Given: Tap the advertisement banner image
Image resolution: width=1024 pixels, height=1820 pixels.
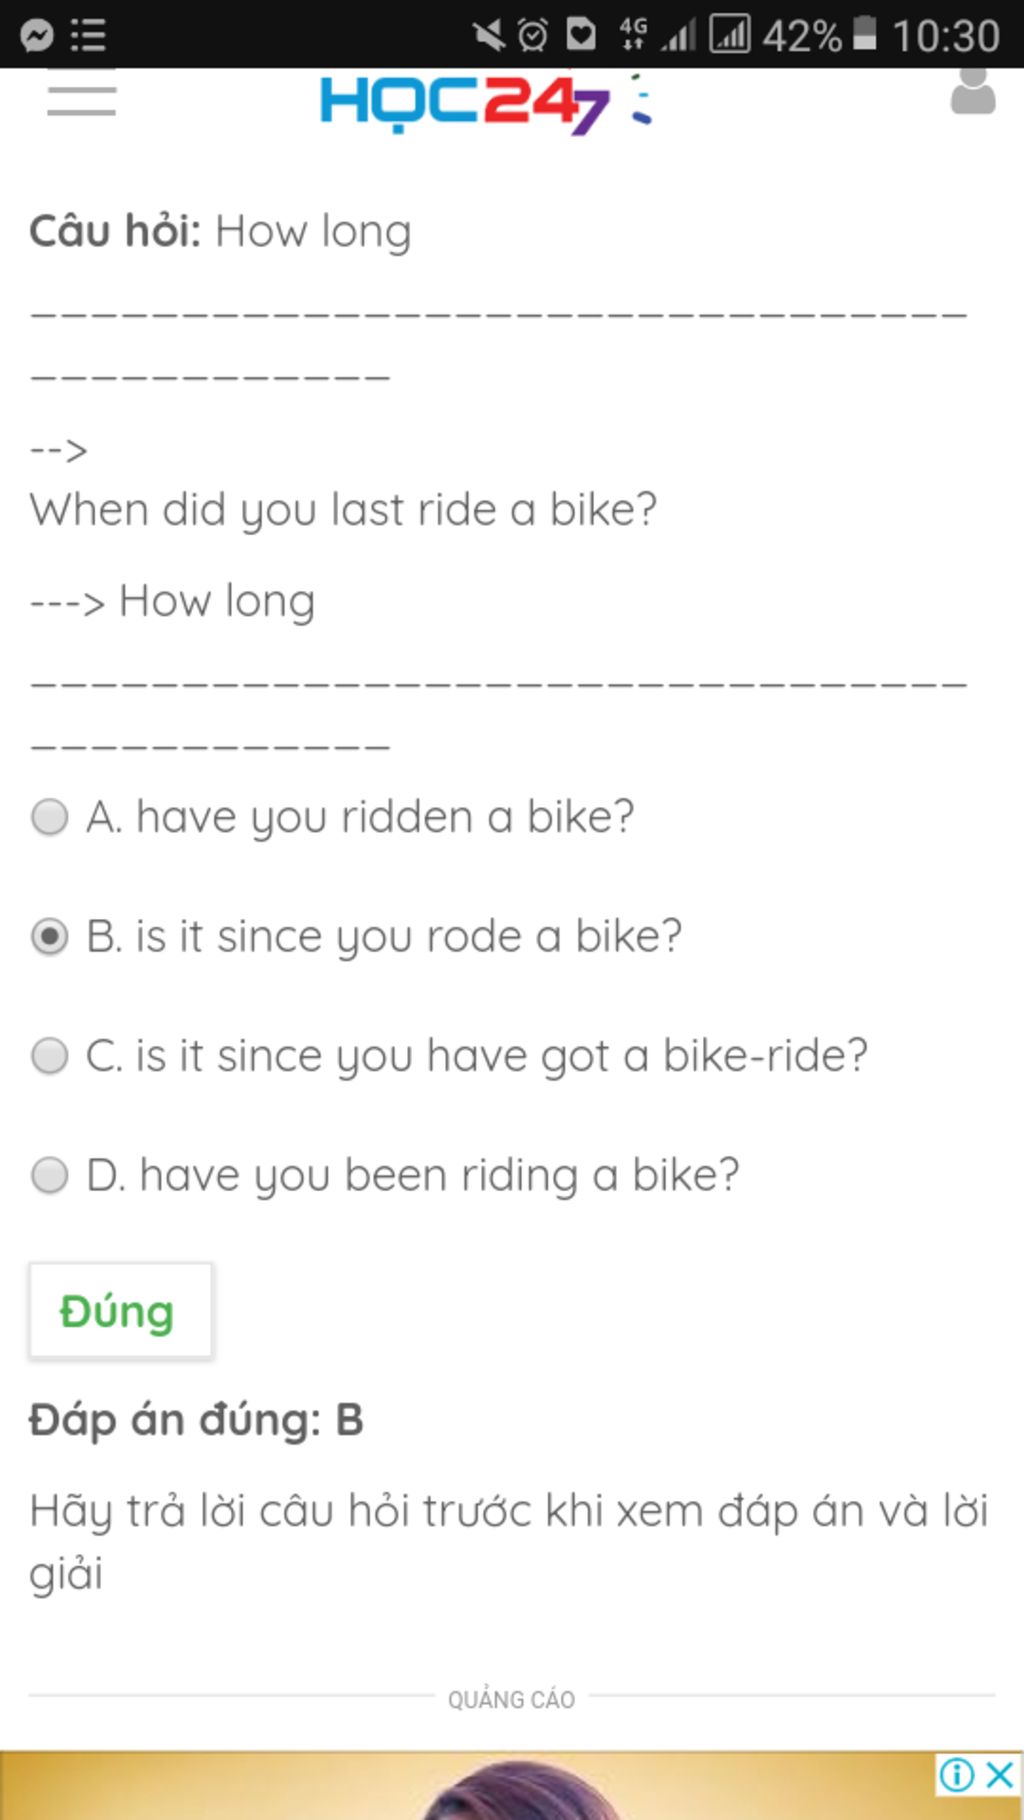Looking at the screenshot, I should (x=512, y=1785).
